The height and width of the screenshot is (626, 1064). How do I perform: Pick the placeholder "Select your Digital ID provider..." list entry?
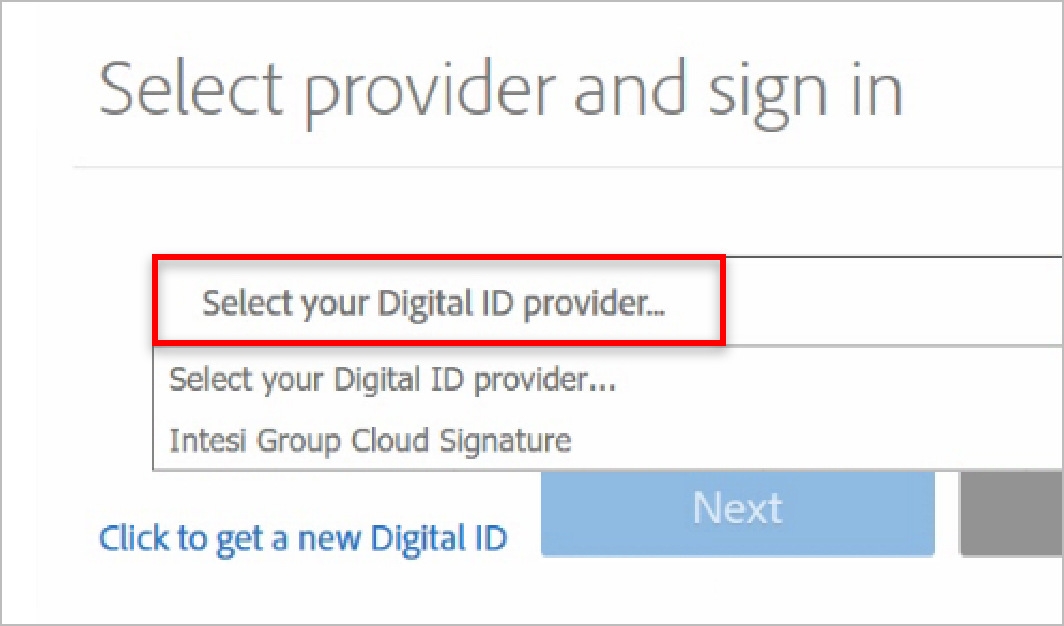pos(392,380)
